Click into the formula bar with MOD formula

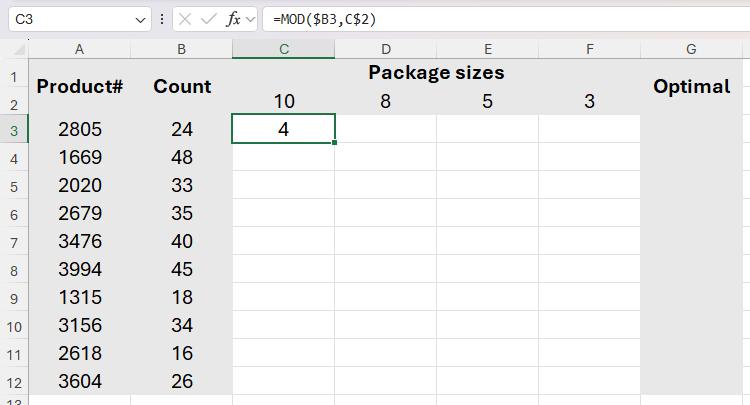pyautogui.click(x=500, y=19)
